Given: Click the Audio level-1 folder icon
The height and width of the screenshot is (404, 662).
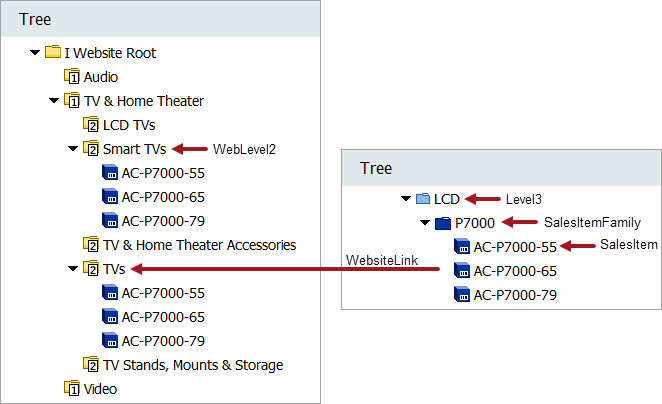Looking at the screenshot, I should click(x=72, y=77).
